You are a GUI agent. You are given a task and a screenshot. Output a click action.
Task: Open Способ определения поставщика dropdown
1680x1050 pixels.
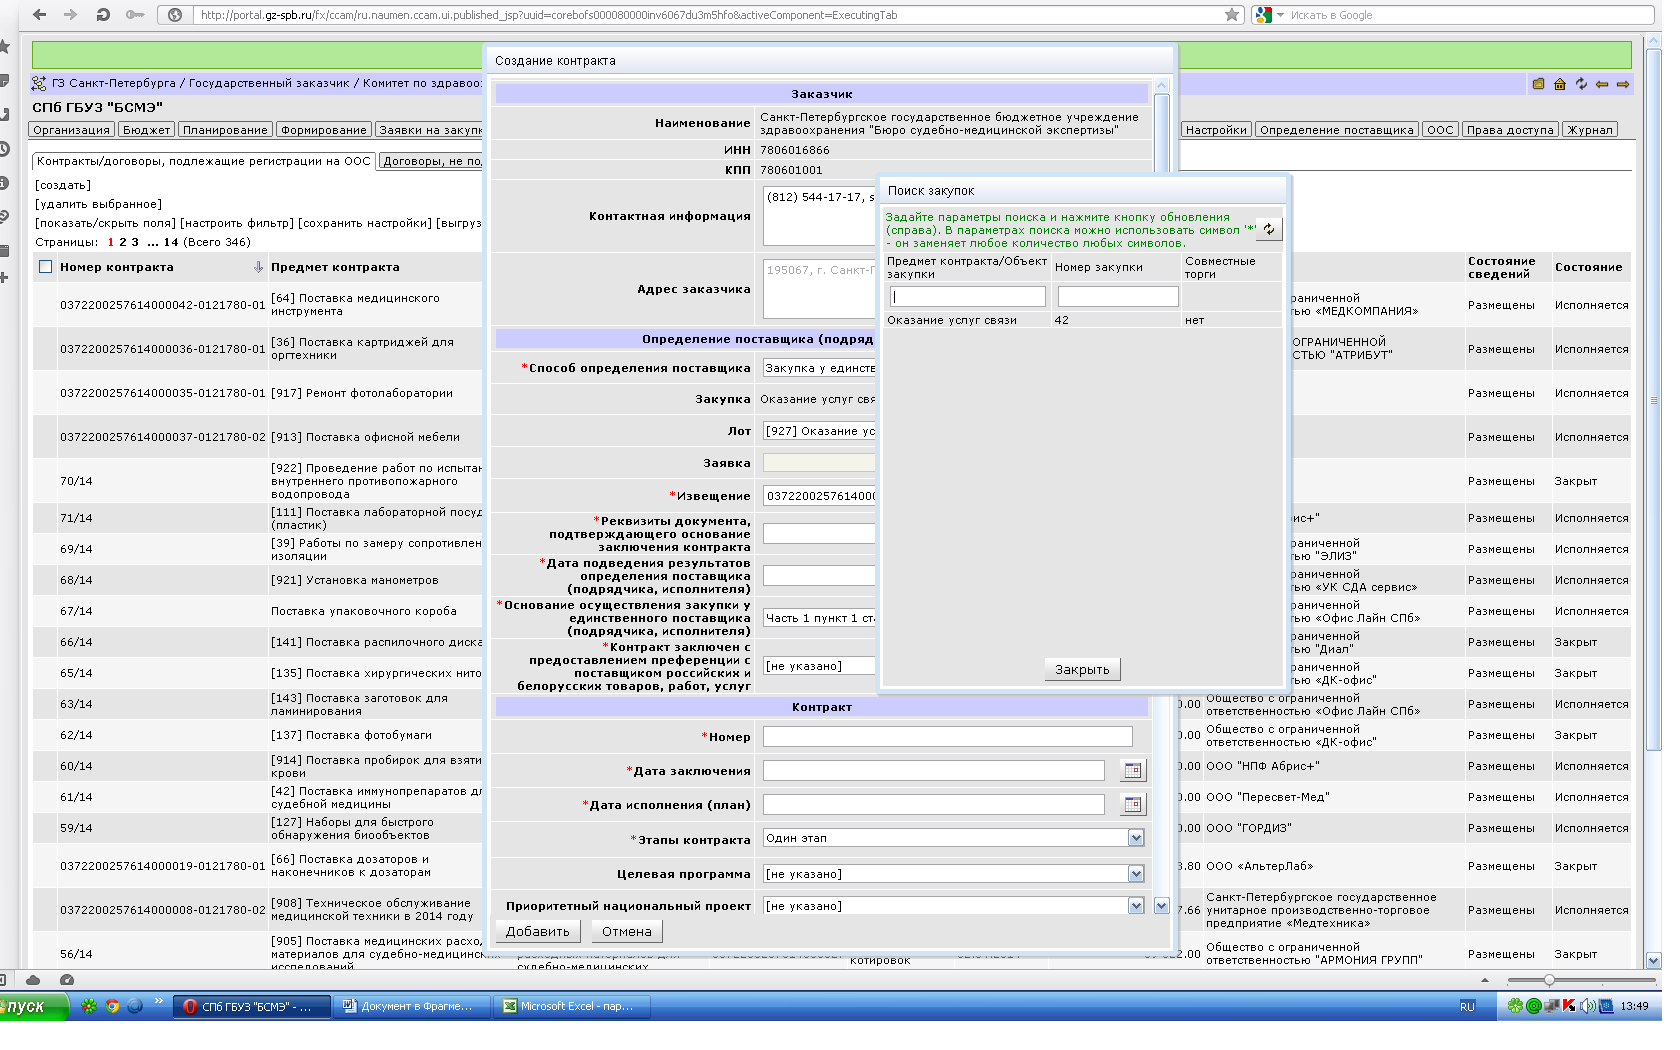[x=819, y=368]
